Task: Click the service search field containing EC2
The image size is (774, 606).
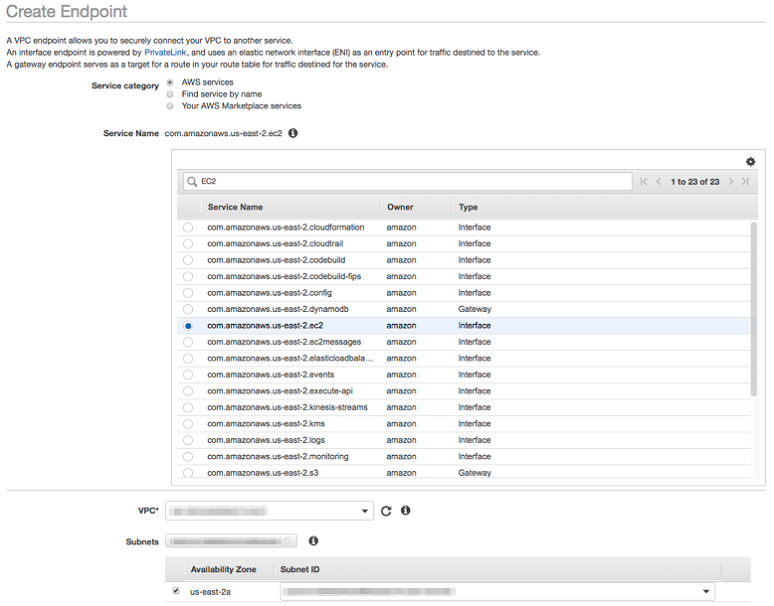Action: click(x=408, y=182)
